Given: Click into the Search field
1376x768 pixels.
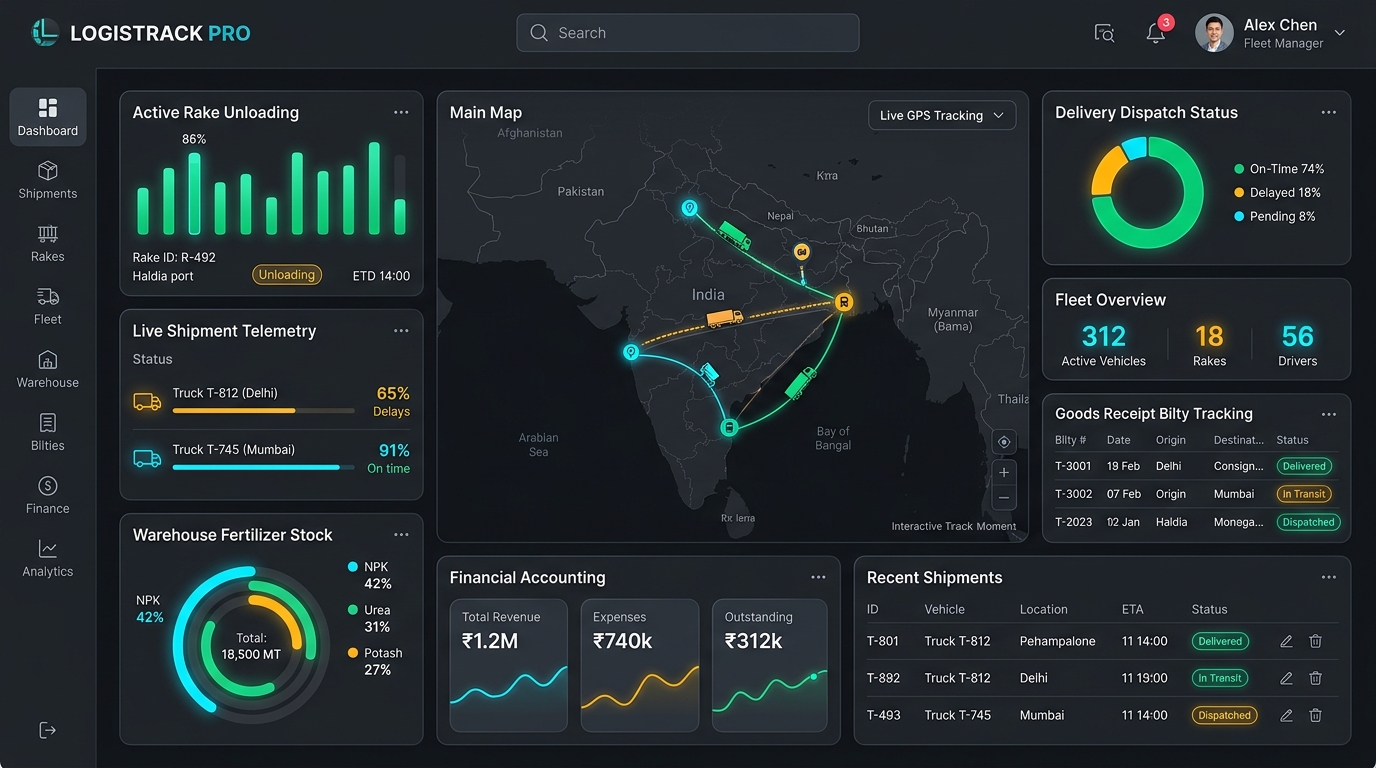Looking at the screenshot, I should (x=687, y=33).
